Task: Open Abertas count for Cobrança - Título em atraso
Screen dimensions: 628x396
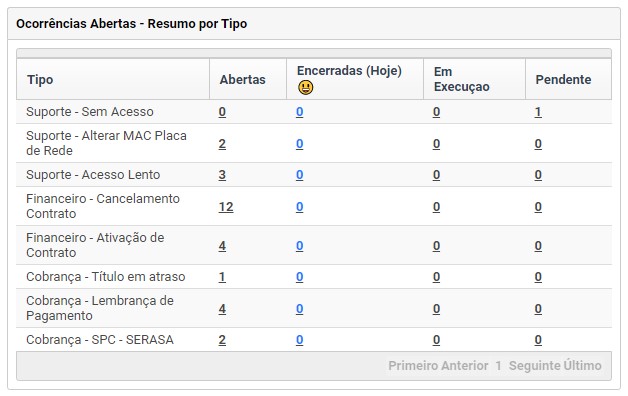Action: [x=222, y=277]
